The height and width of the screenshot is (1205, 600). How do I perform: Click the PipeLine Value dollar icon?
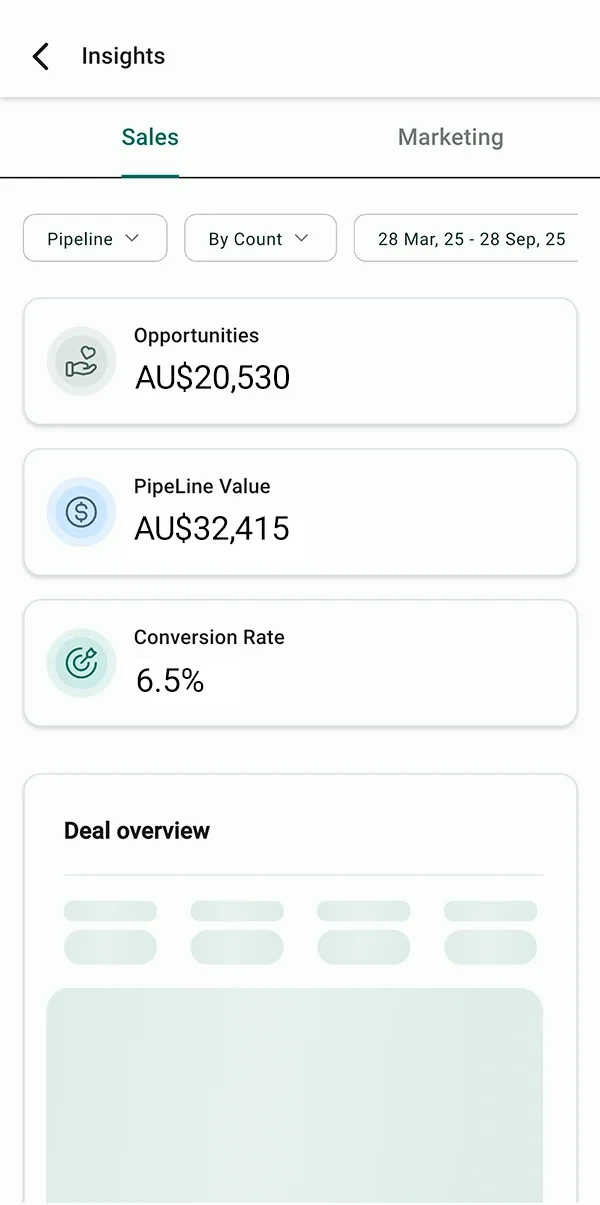tap(81, 512)
